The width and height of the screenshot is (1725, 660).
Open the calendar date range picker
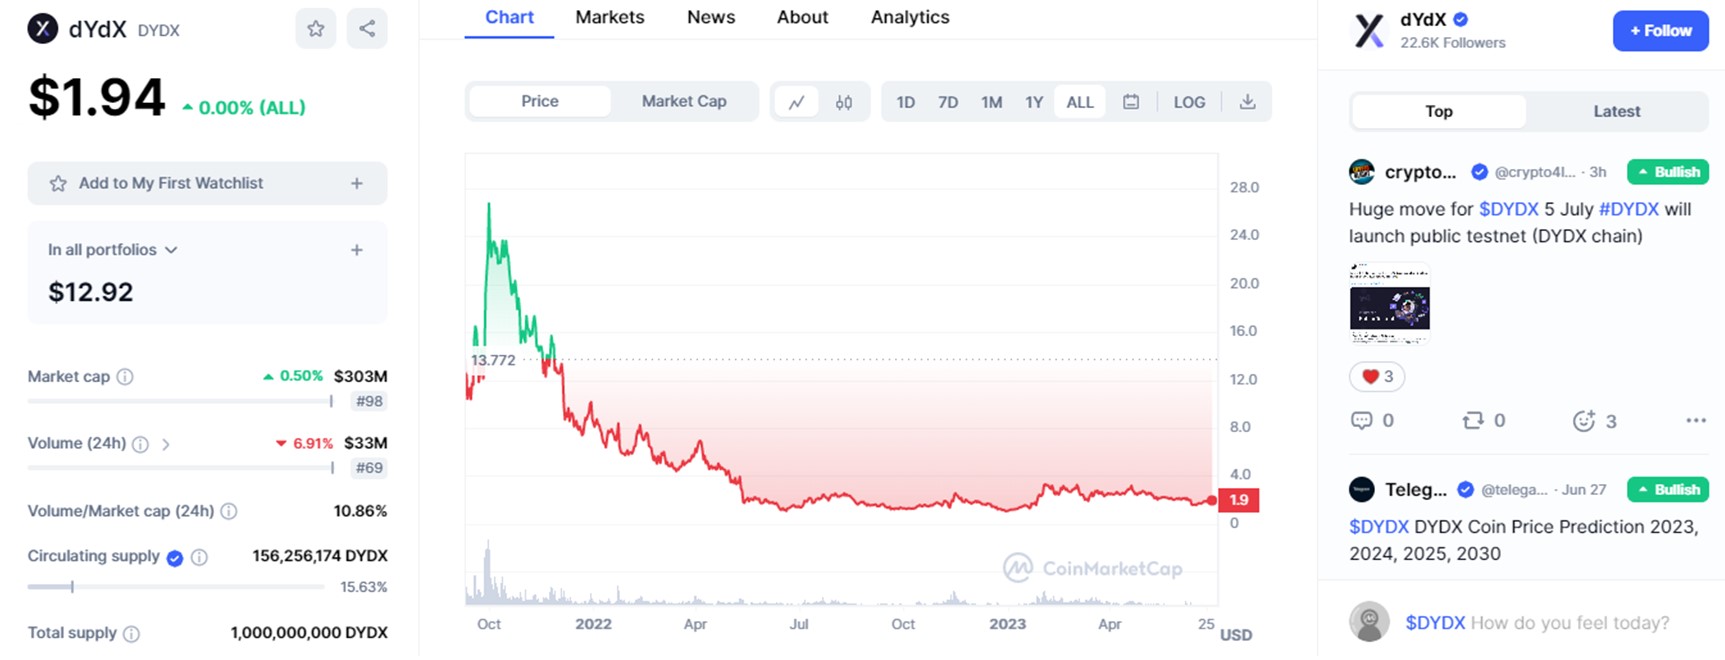click(1131, 102)
